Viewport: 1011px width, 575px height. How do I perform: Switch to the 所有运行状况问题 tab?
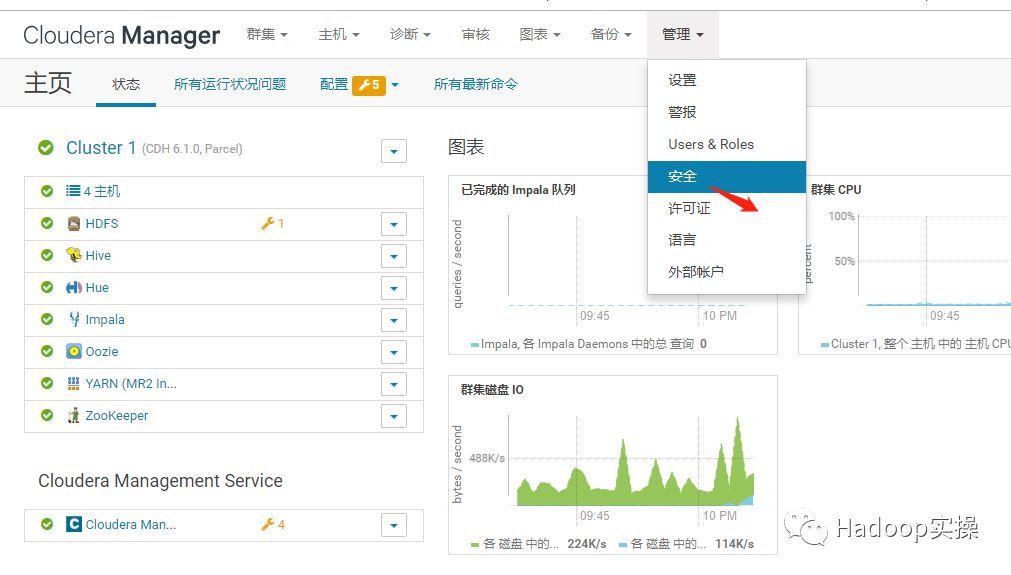coord(230,84)
